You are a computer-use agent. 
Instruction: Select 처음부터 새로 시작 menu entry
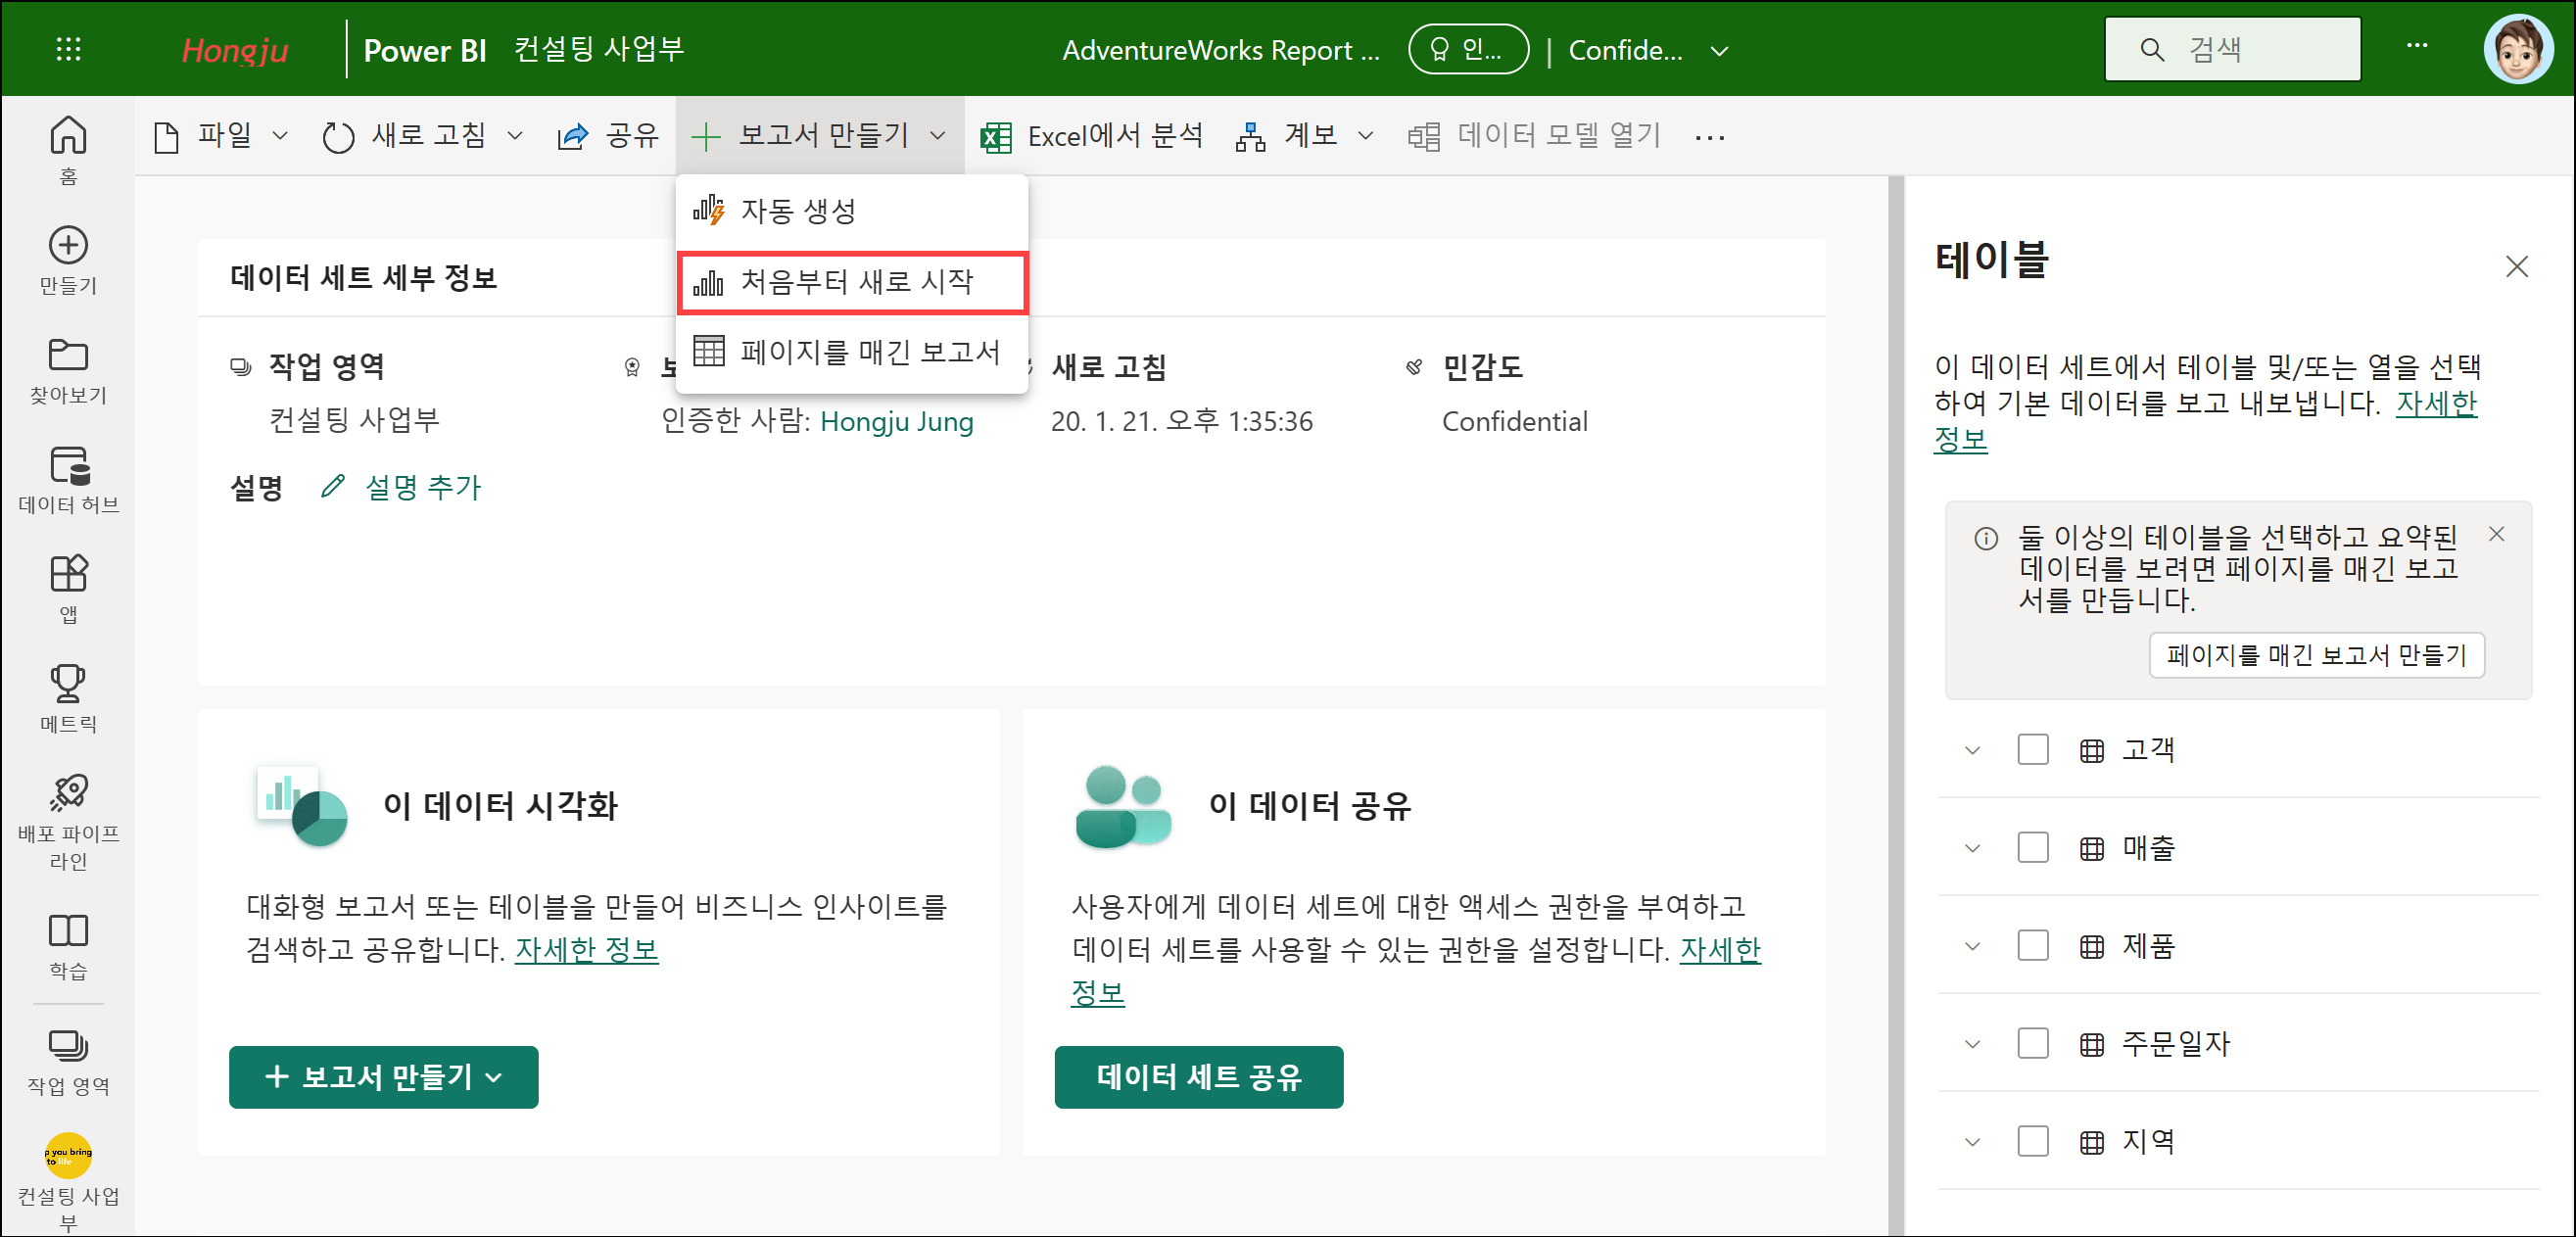pos(853,282)
